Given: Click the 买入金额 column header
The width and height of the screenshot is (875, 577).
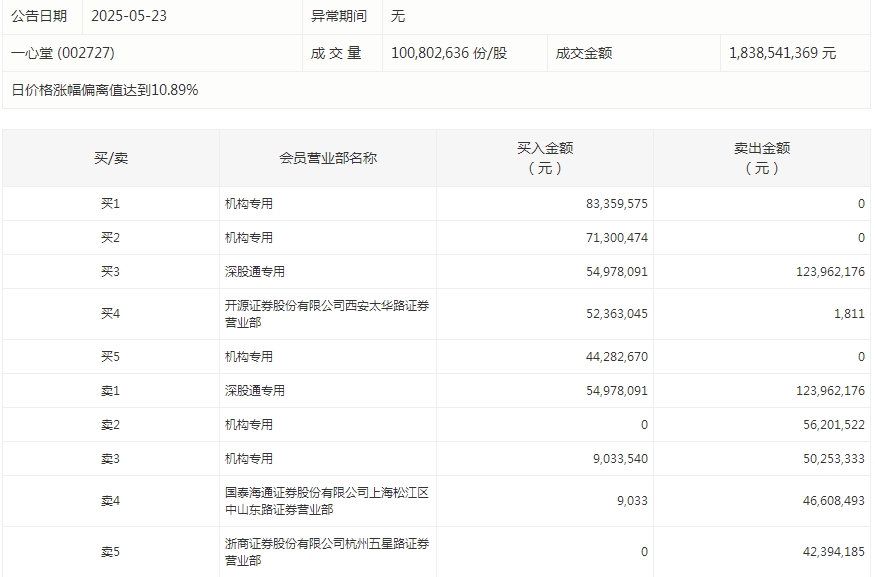Looking at the screenshot, I should (544, 158).
